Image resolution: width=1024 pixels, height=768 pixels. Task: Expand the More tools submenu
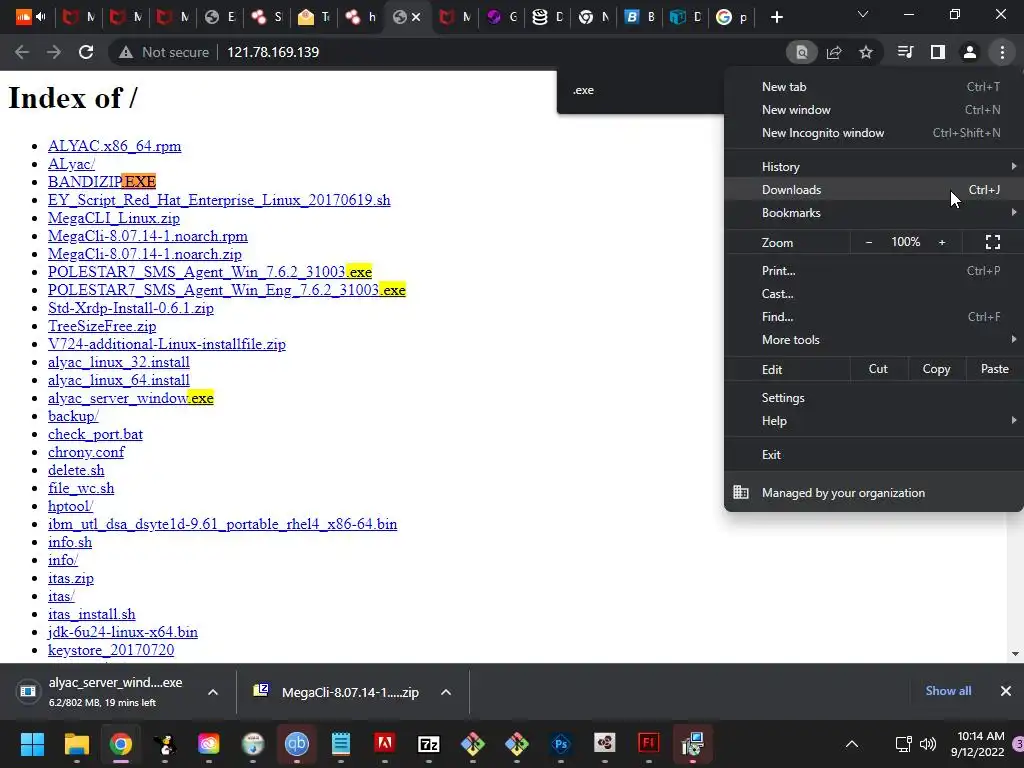pos(874,340)
